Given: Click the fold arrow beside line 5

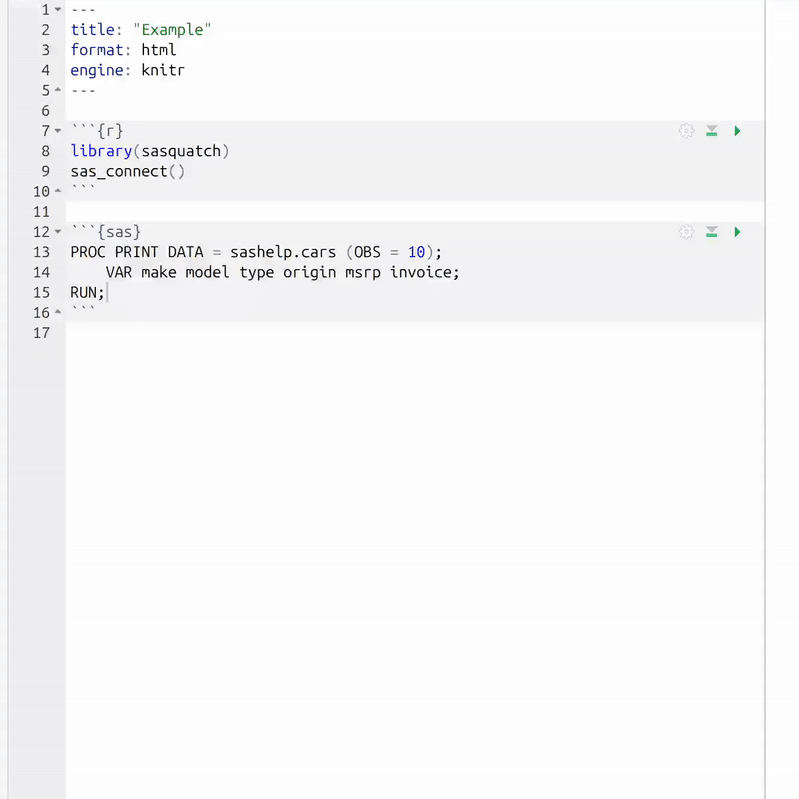Looking at the screenshot, I should point(58,91).
